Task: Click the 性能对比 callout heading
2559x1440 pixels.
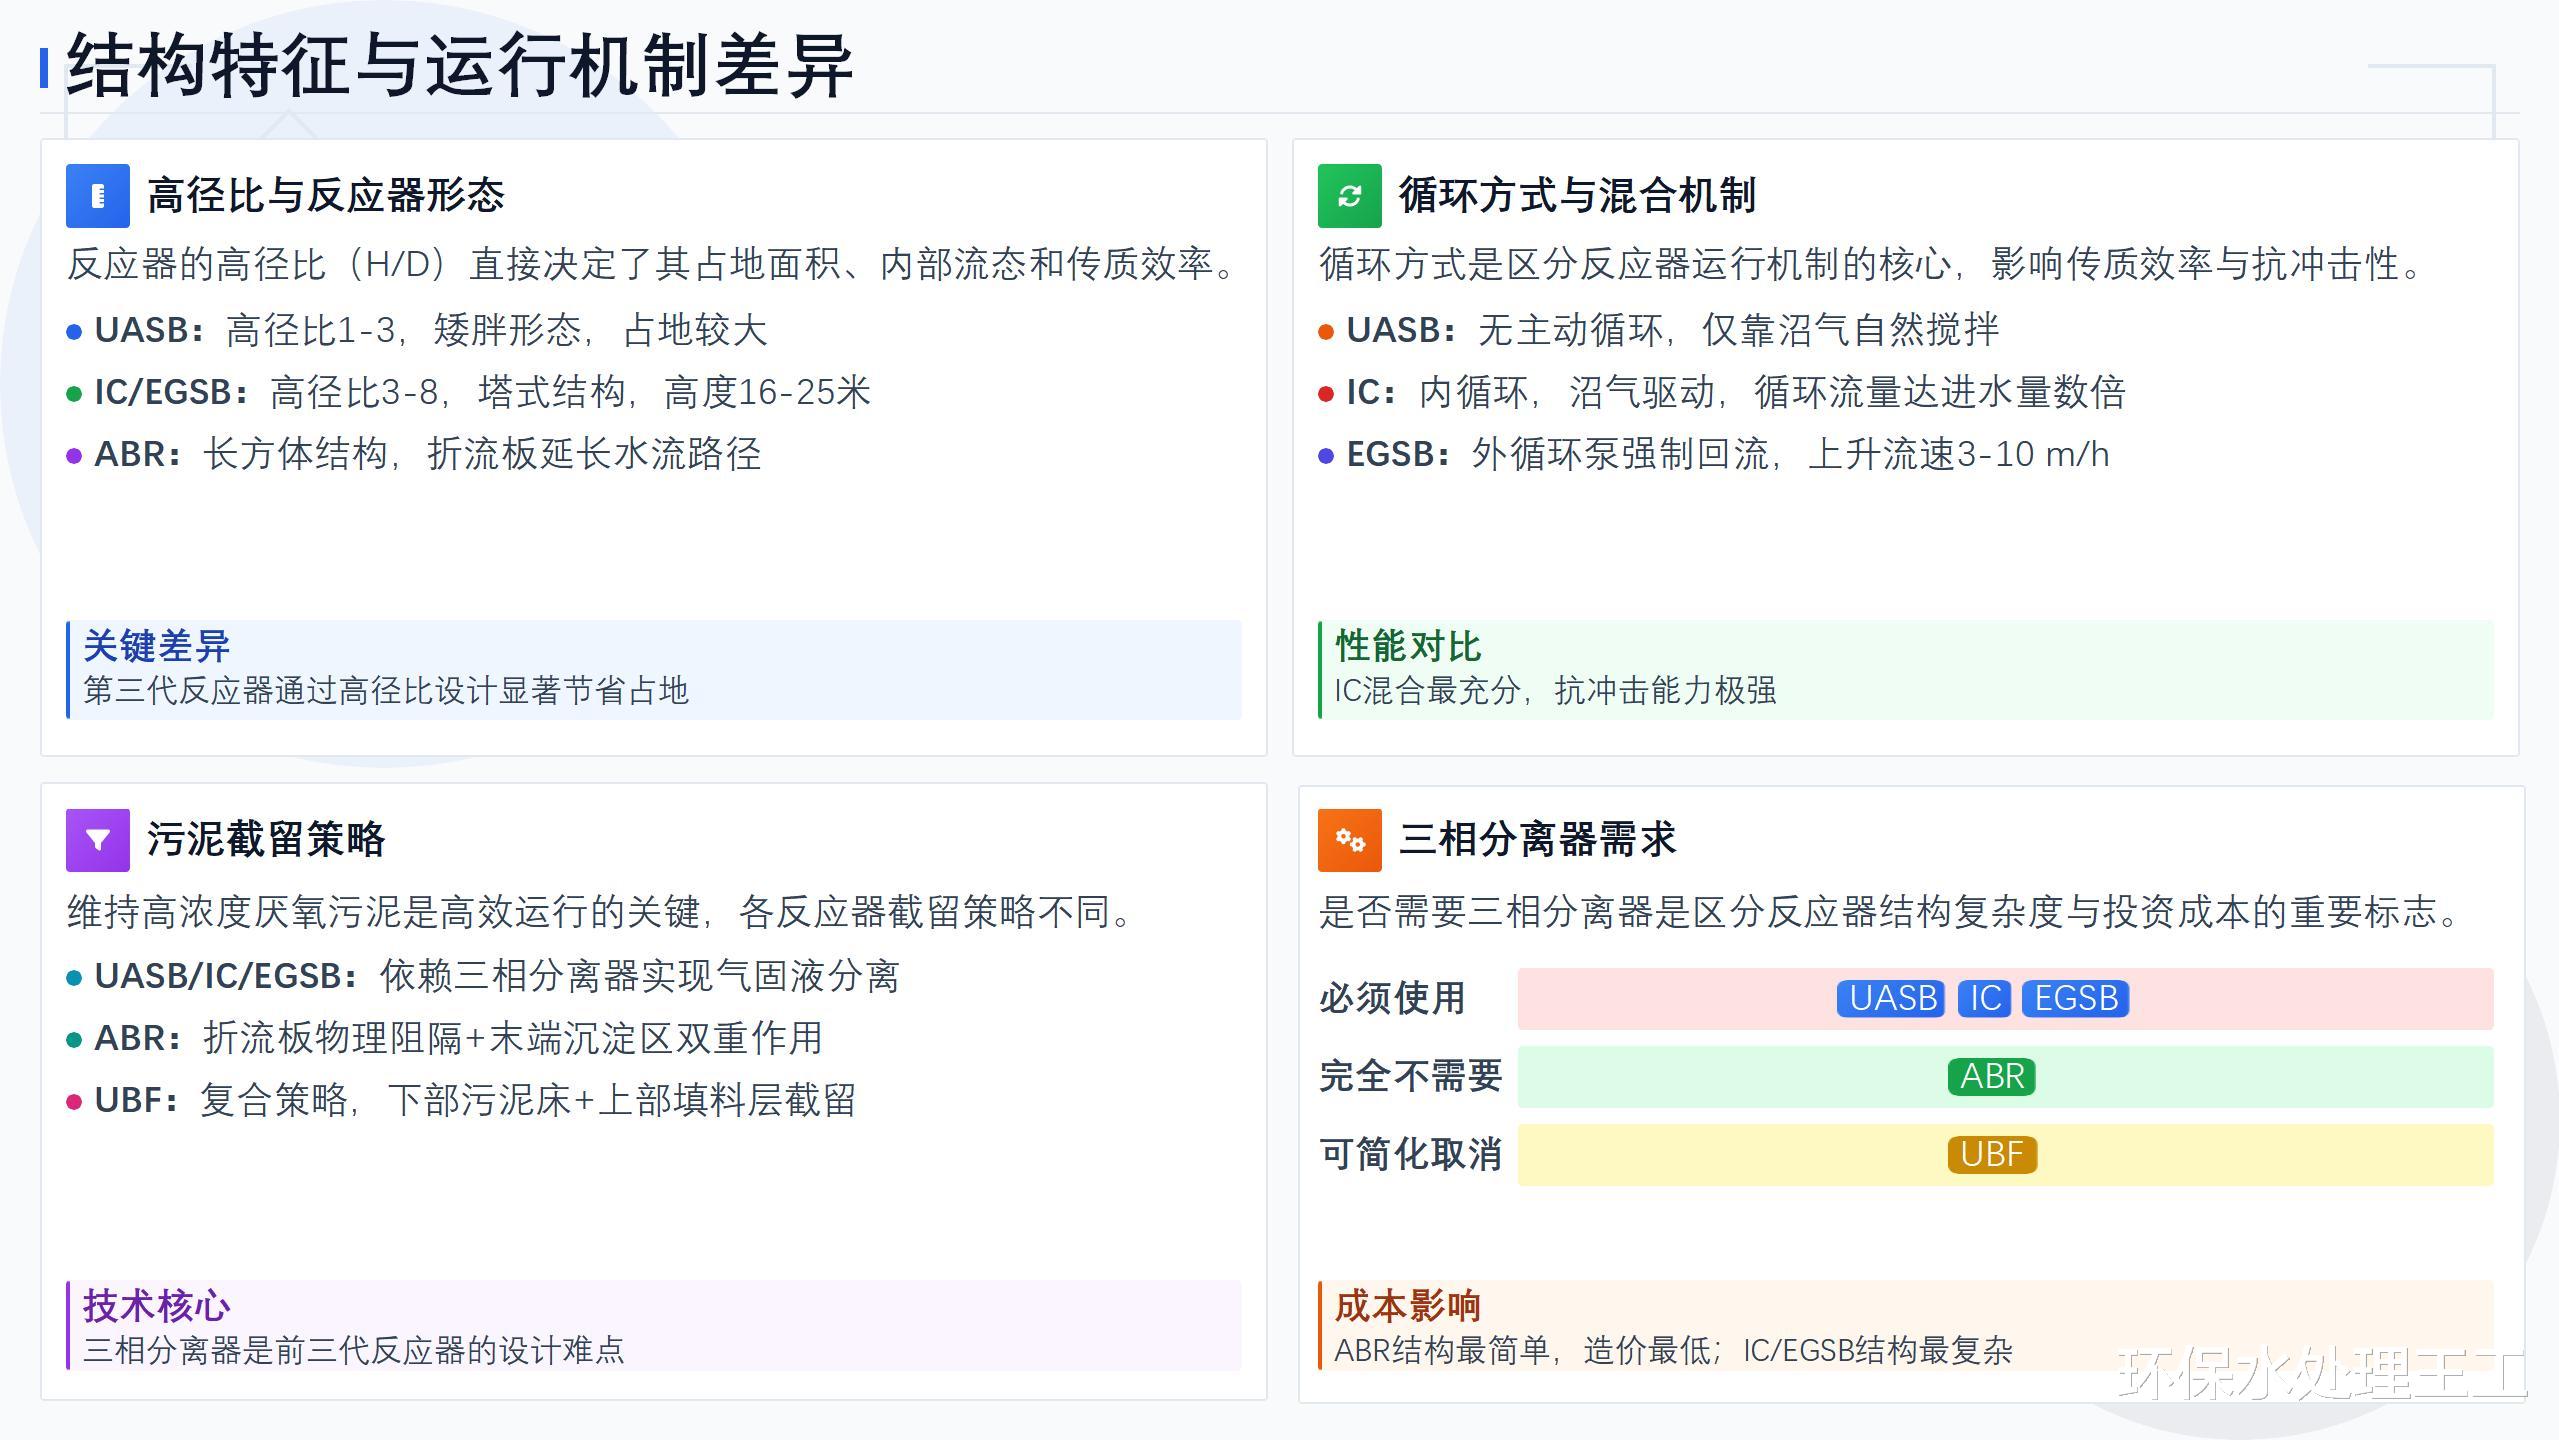Action: pos(1408,646)
